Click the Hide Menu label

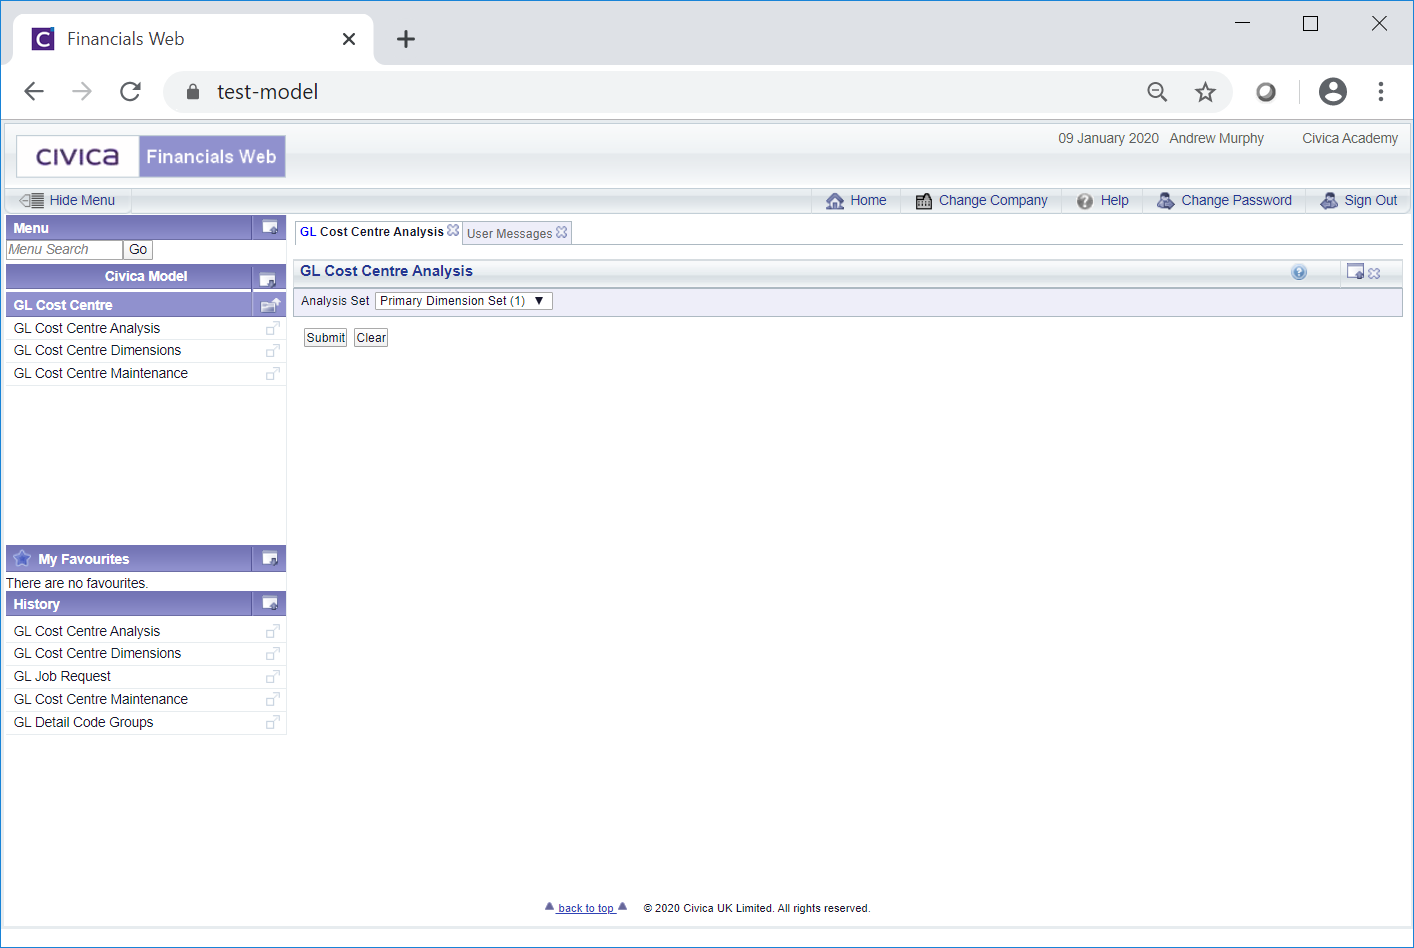click(82, 200)
